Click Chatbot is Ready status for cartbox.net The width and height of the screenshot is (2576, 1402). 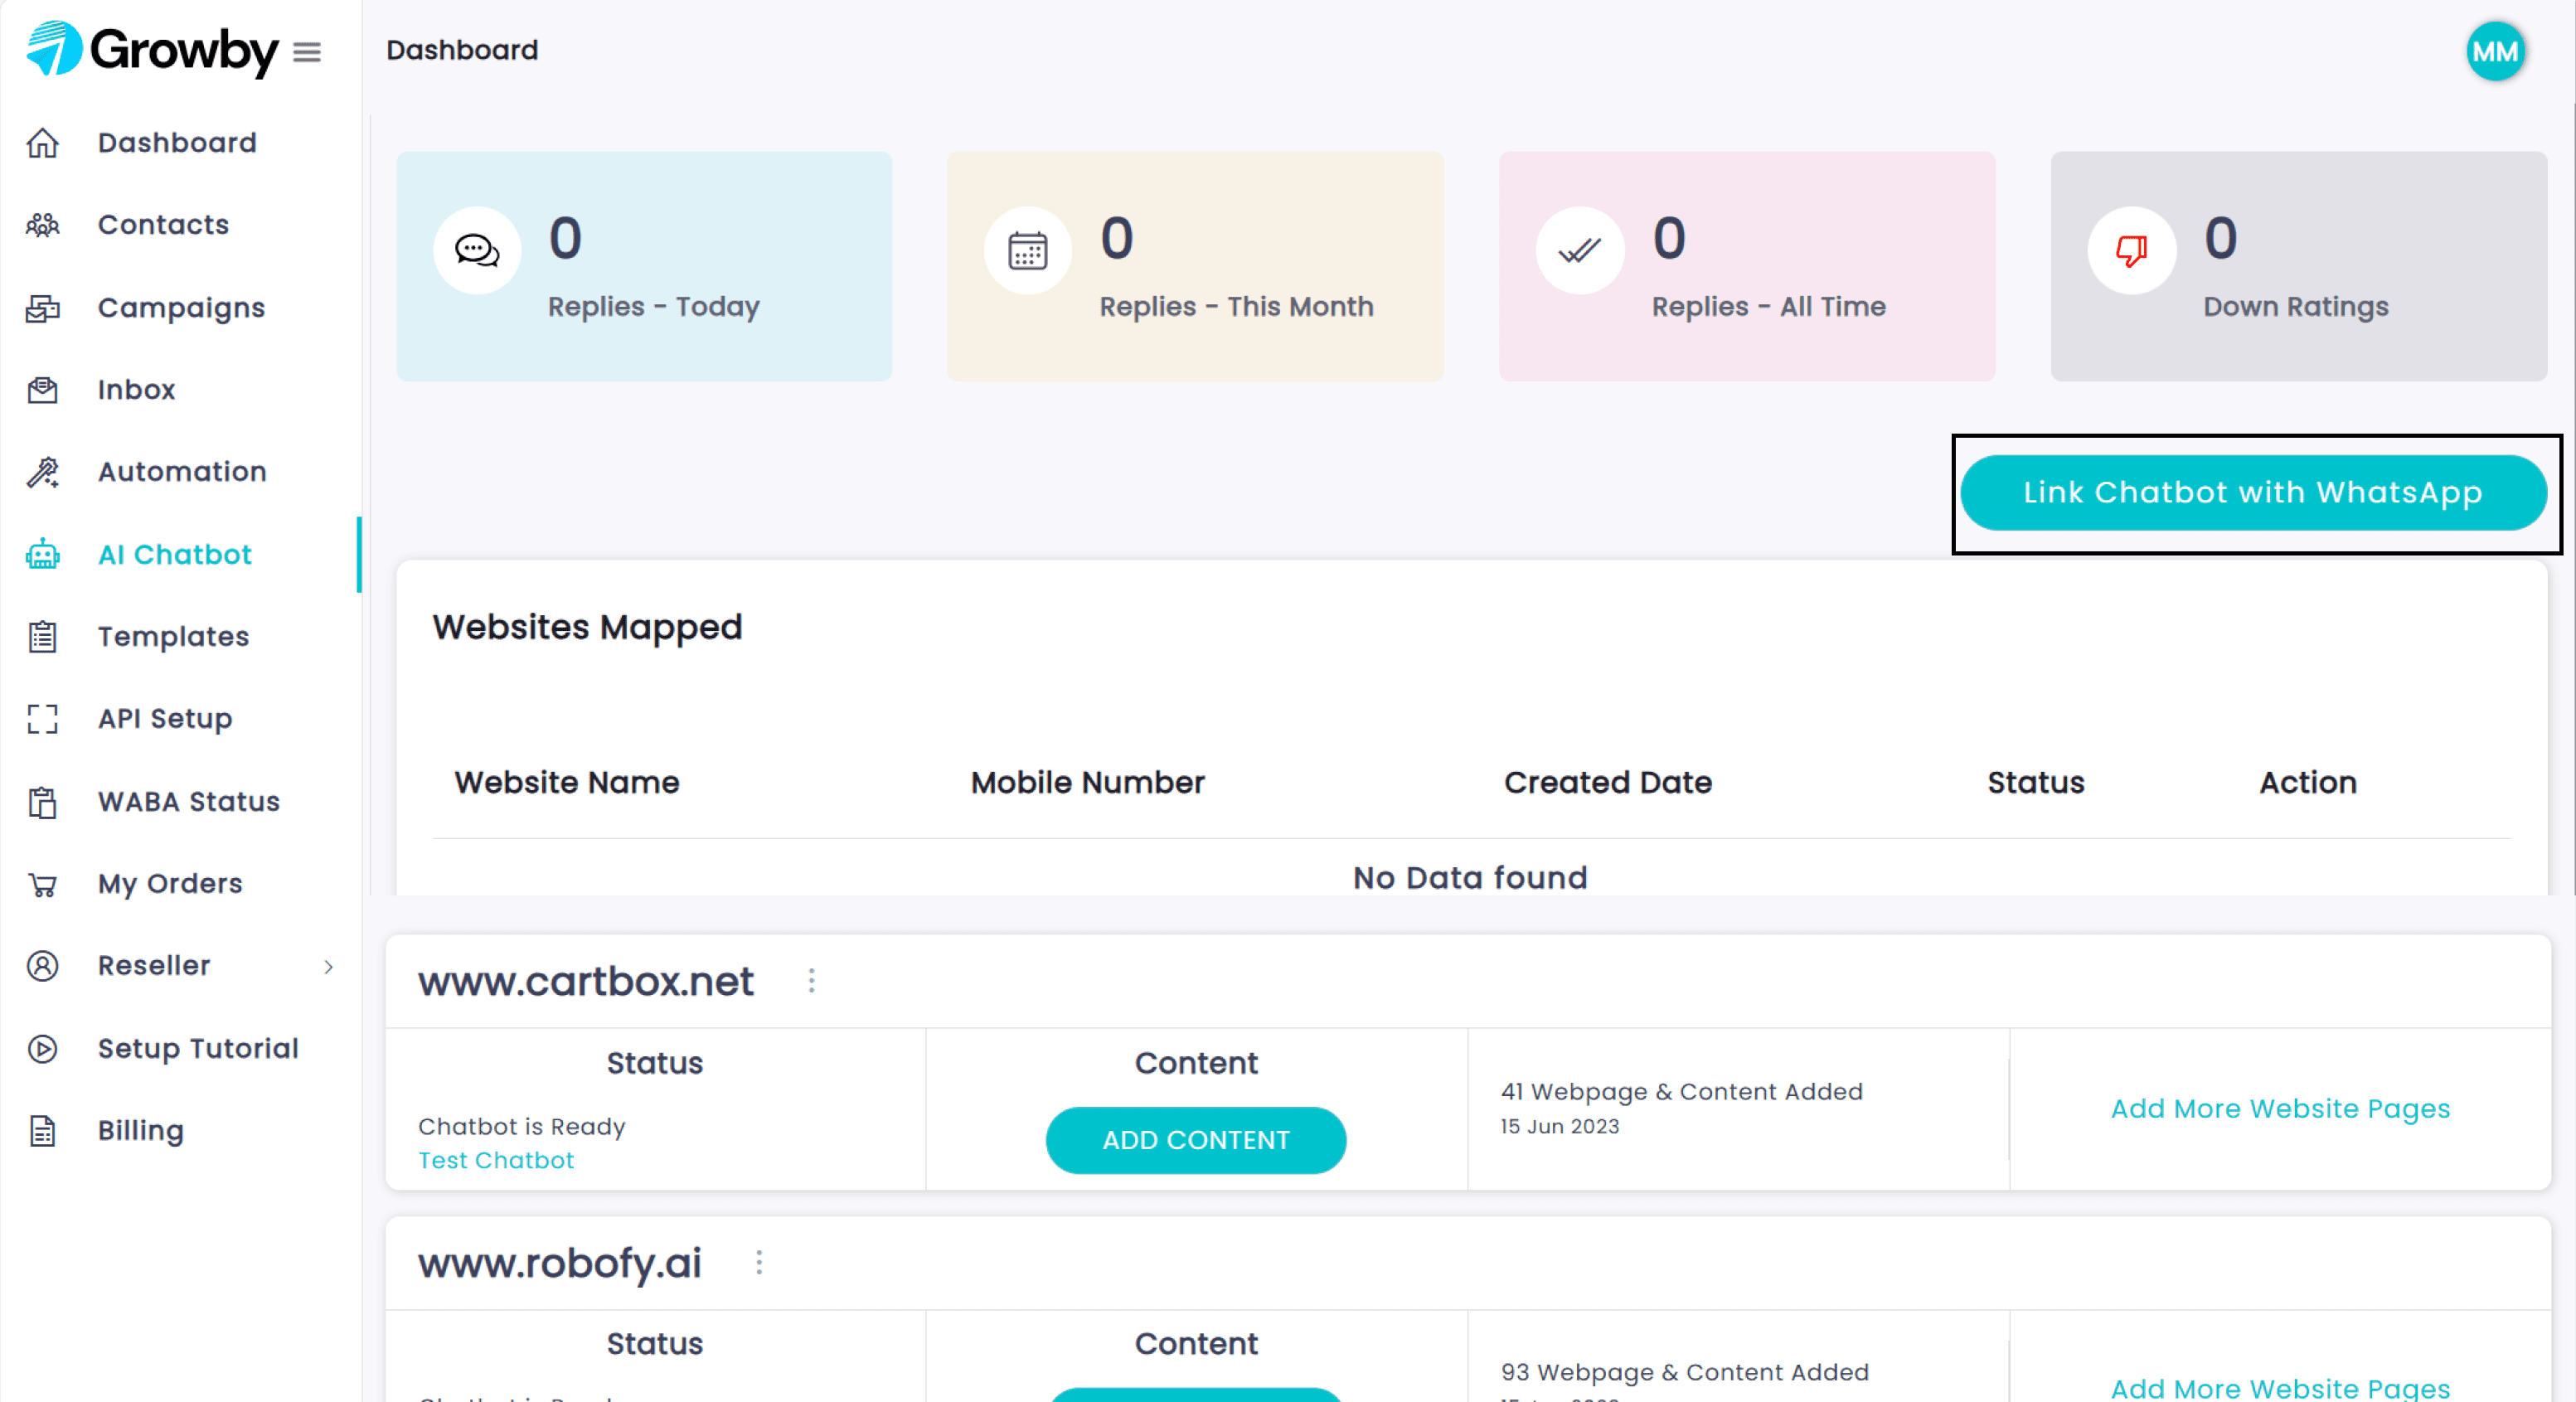[522, 1127]
